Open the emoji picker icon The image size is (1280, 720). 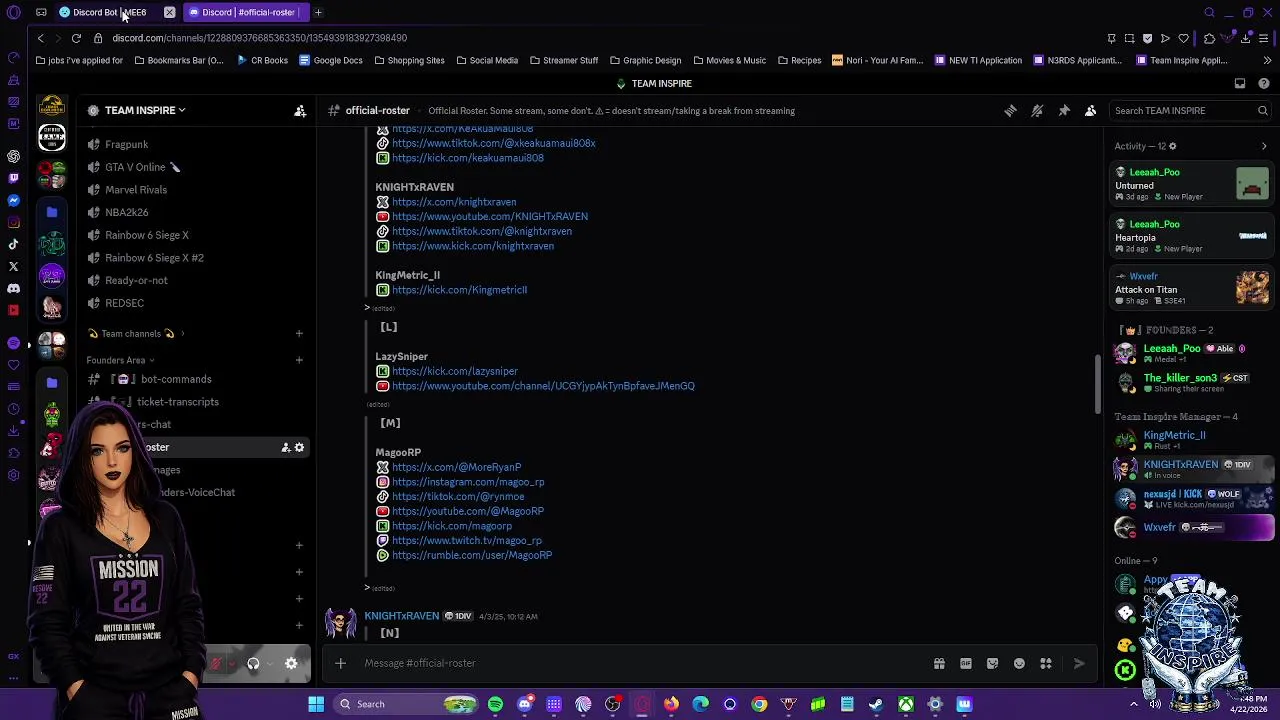[1019, 663]
